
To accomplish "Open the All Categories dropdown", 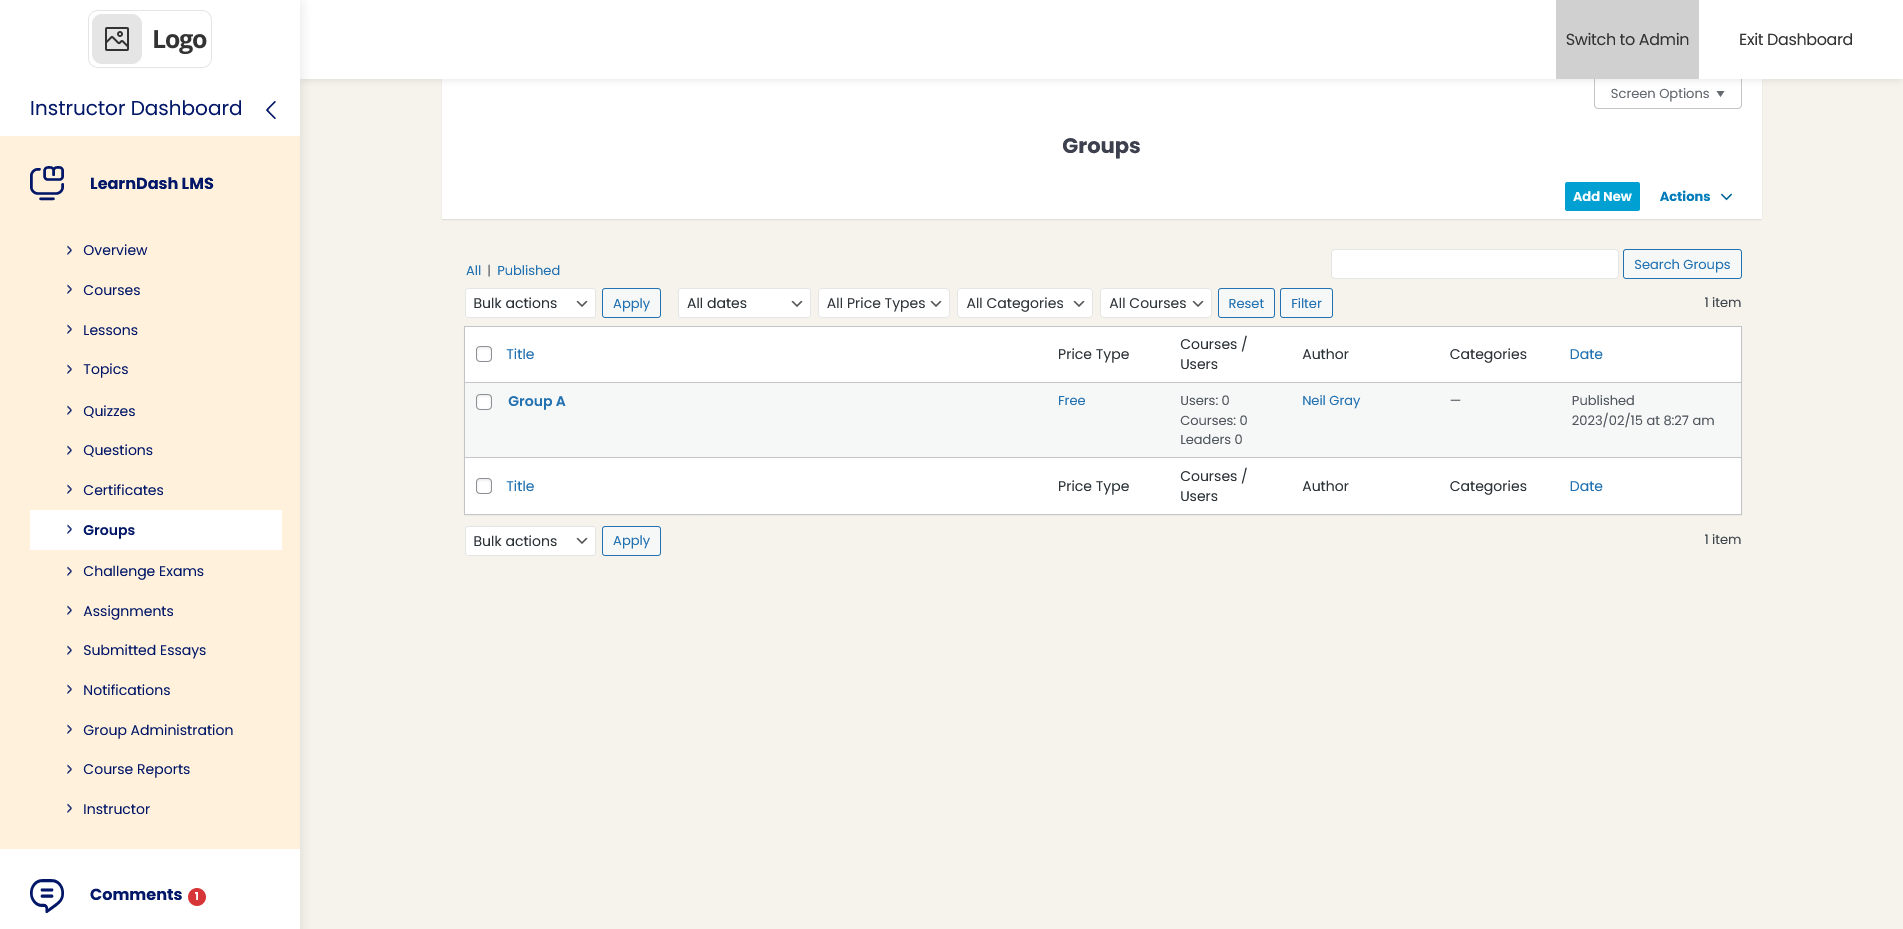I will pyautogui.click(x=1024, y=303).
